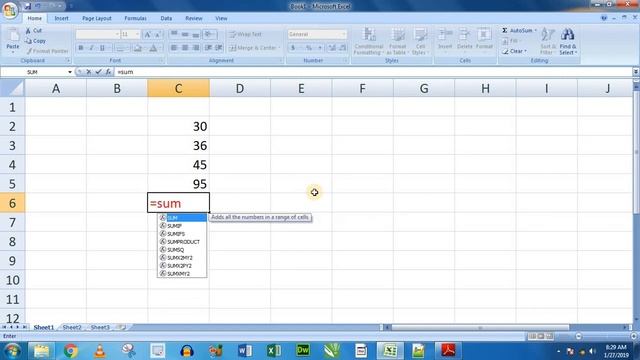The width and height of the screenshot is (640, 360).
Task: Expand the formula bar
Action: tap(636, 72)
